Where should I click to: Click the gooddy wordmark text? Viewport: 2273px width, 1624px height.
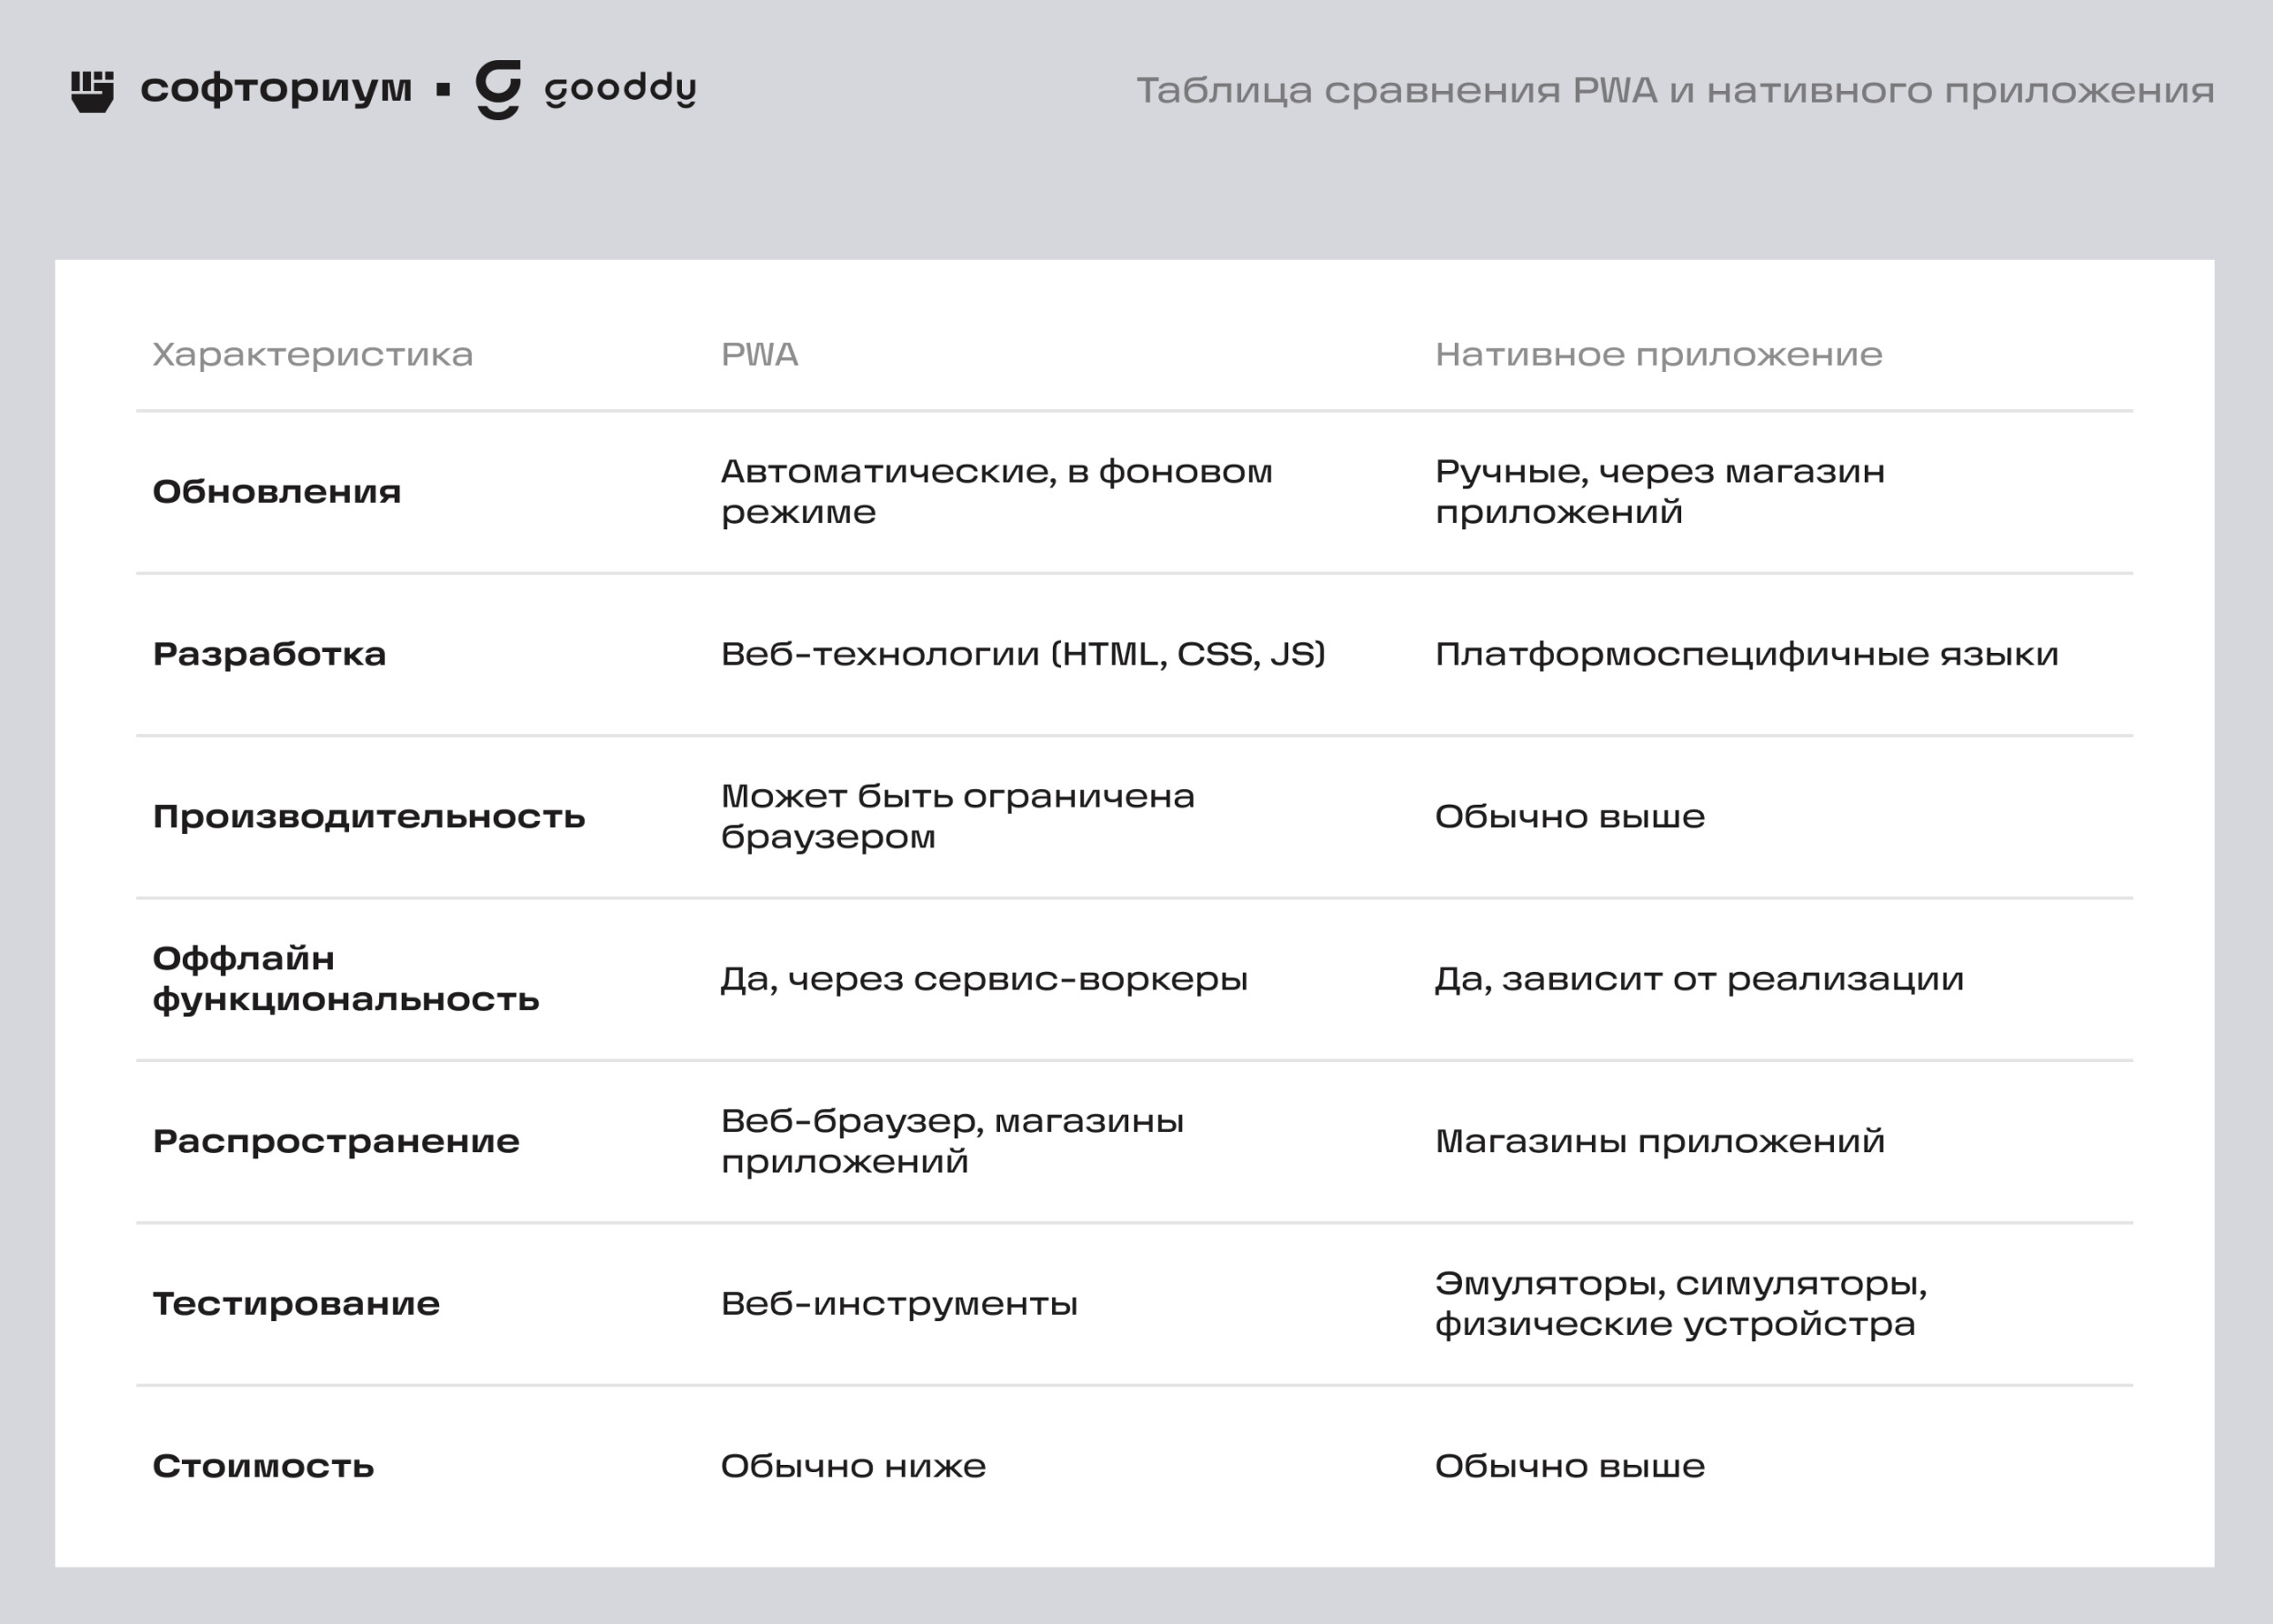620,89
